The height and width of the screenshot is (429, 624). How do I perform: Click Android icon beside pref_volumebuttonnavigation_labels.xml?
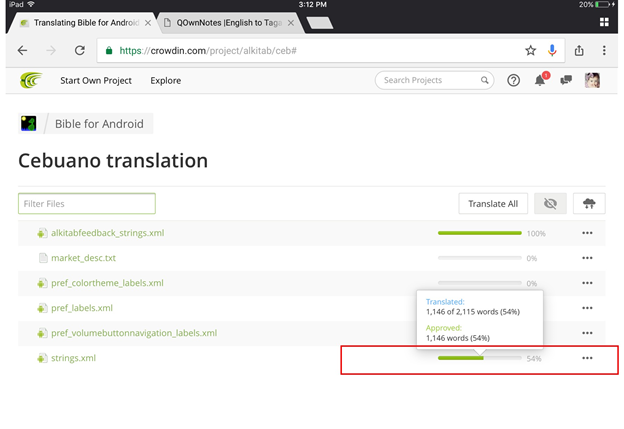42,333
